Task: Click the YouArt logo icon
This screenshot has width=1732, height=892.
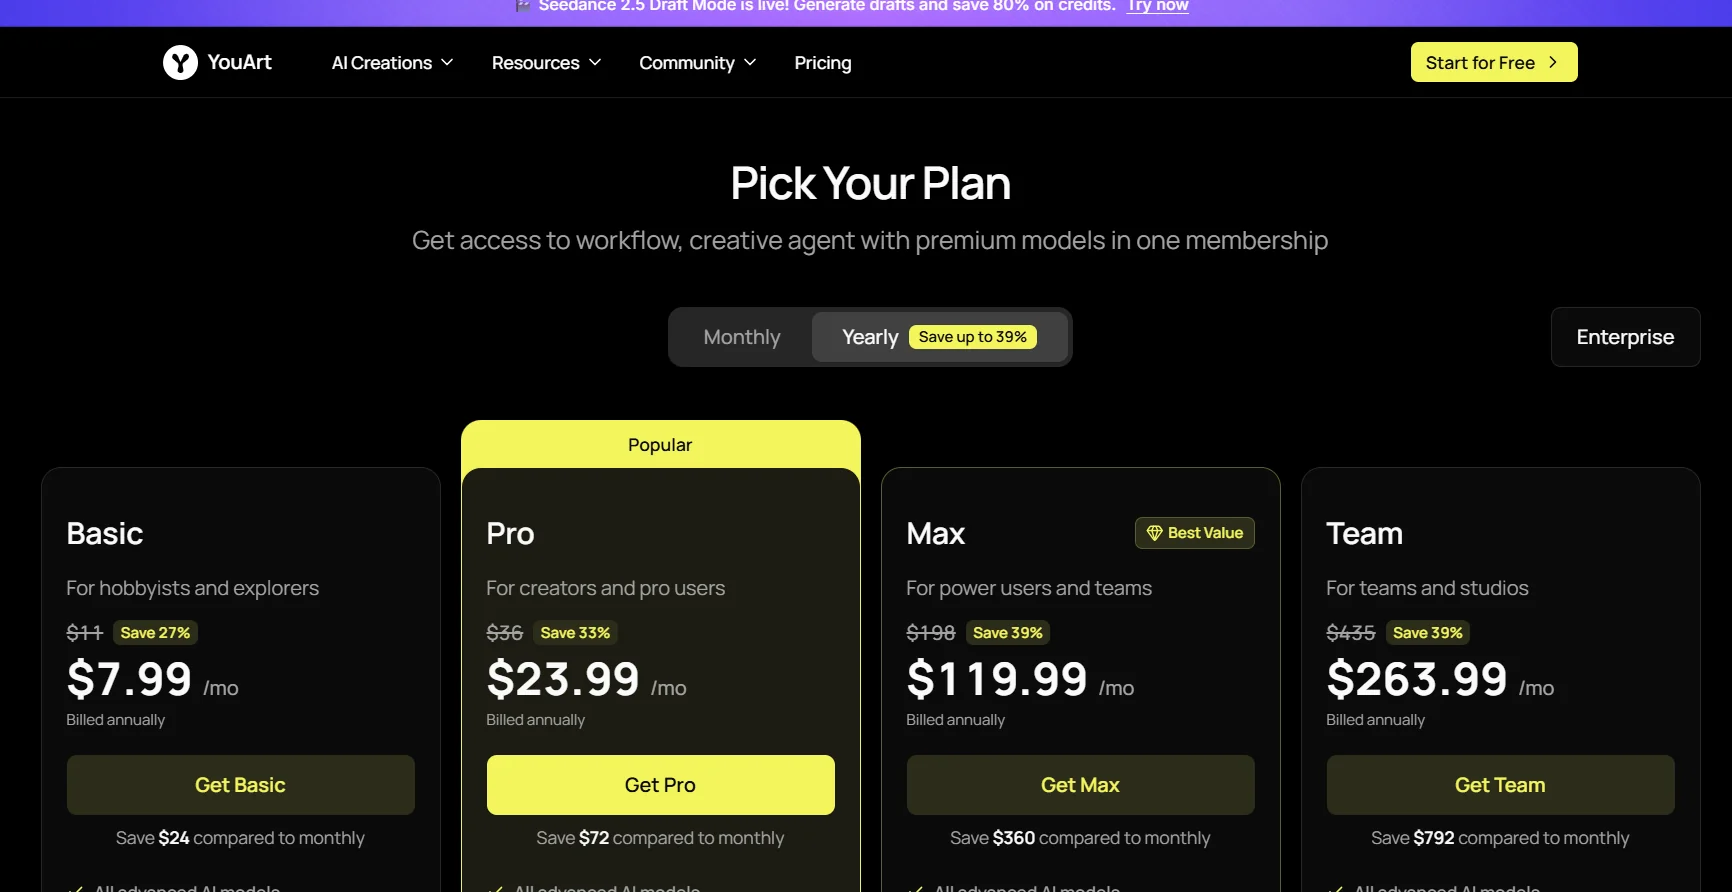Action: (x=180, y=62)
